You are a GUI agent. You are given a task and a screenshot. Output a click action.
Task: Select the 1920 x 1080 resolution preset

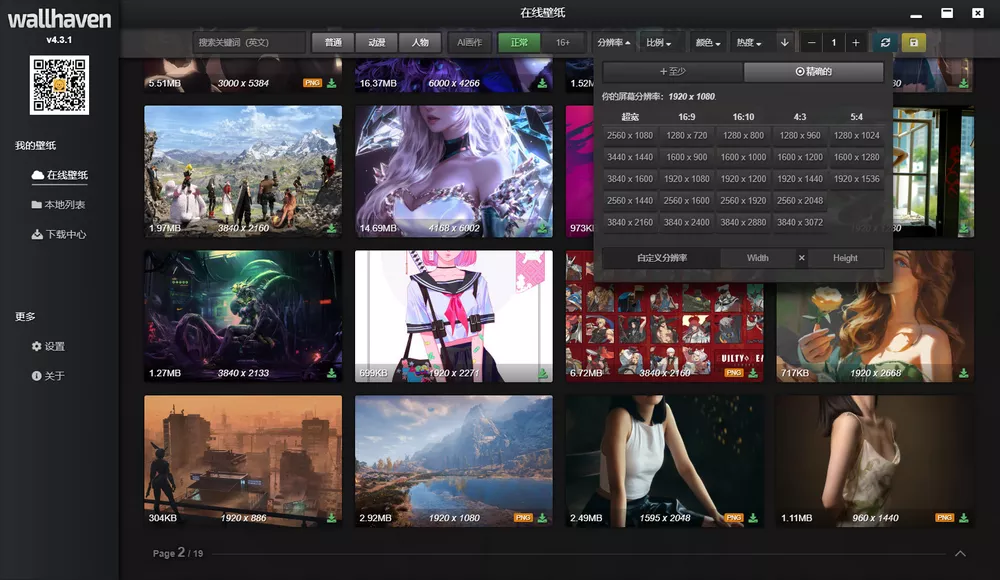[x=686, y=179]
